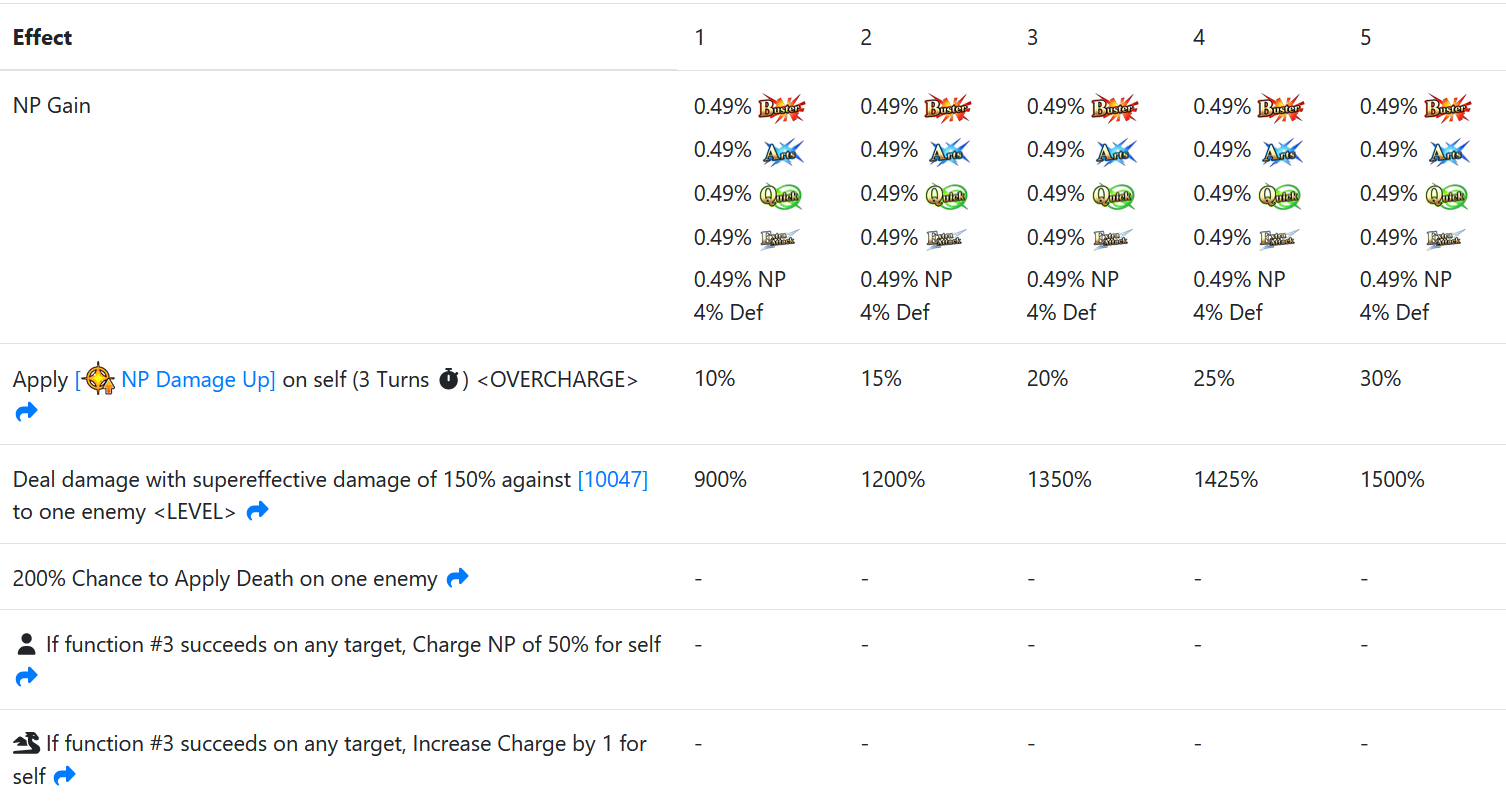Follow the arrow link under NP Damage Up row

(26, 412)
